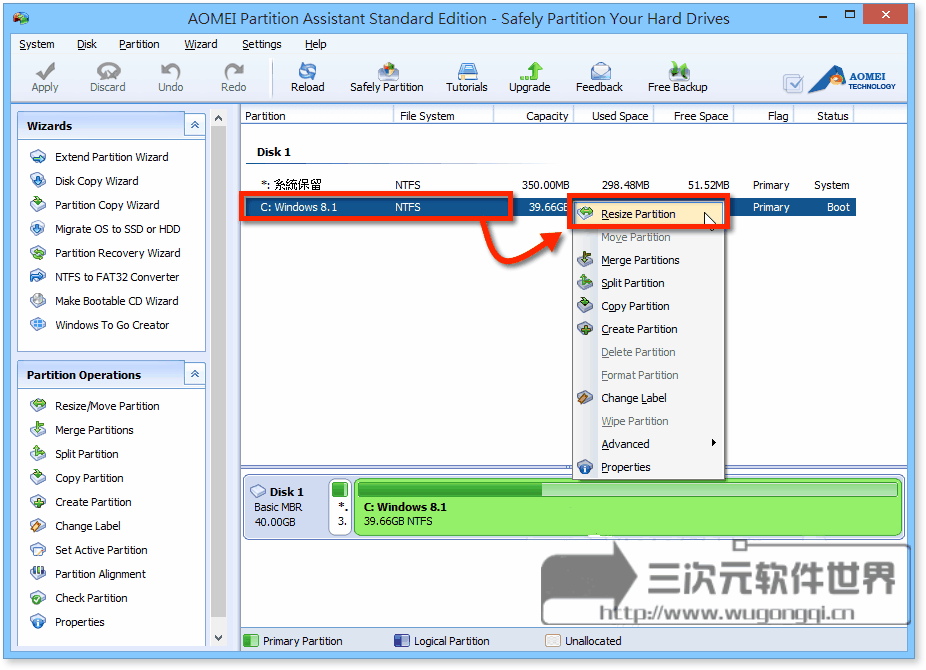926x670 pixels.
Task: Select the 系統保留 partition row
Action: tap(548, 185)
